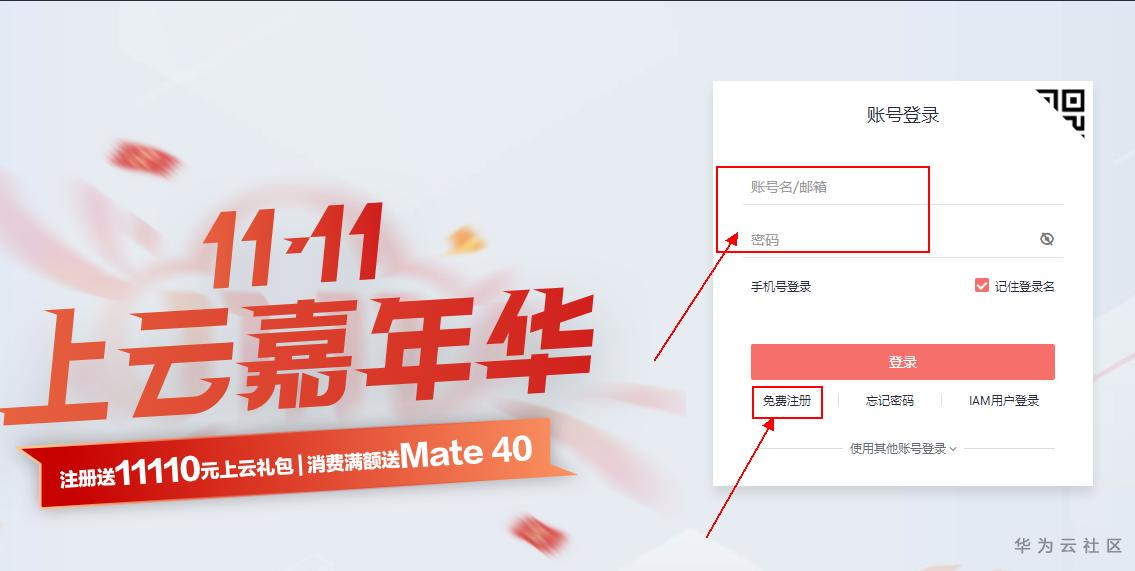Click the 11·11 promotional headline
The width and height of the screenshot is (1135, 571).
tap(292, 245)
